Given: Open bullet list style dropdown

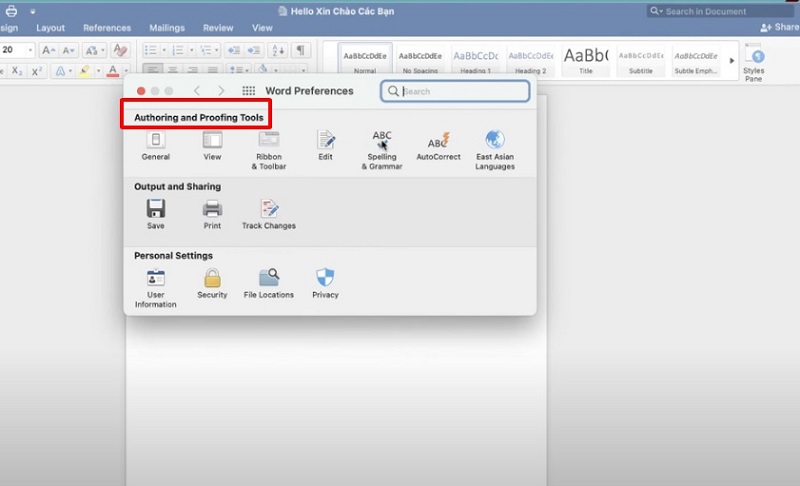Looking at the screenshot, I should coord(164,50).
